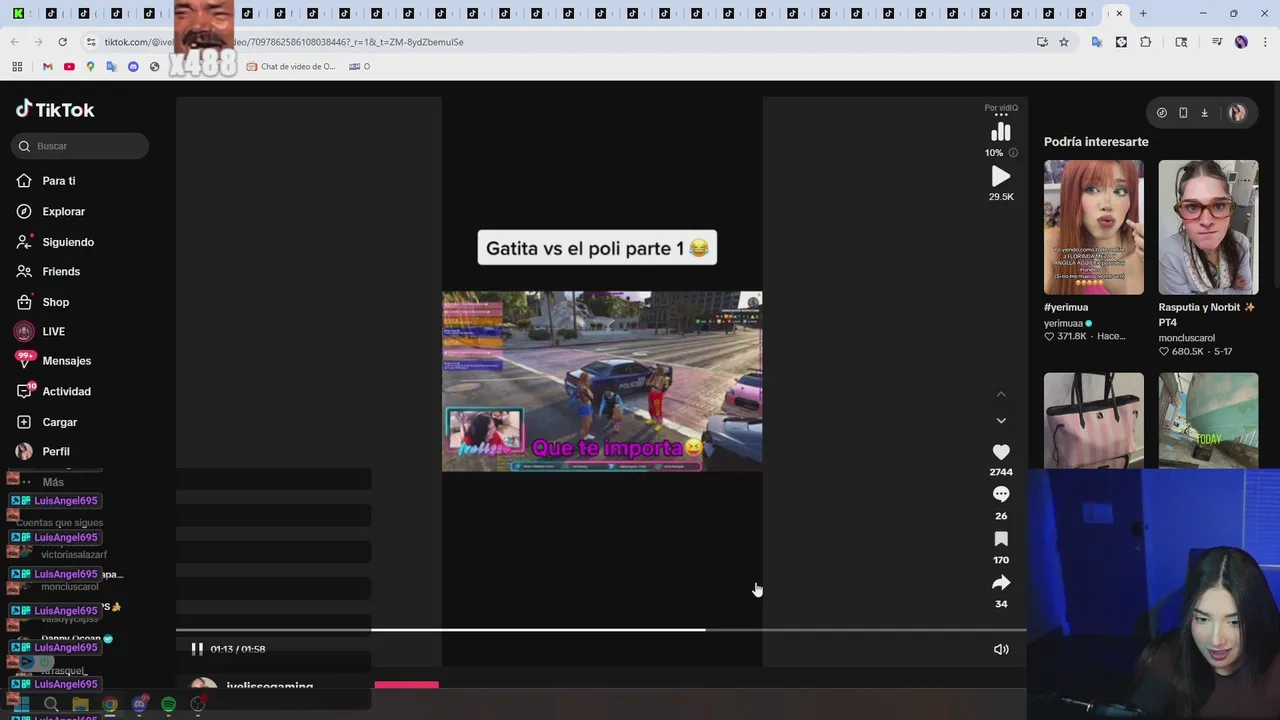Image resolution: width=1280 pixels, height=720 pixels.
Task: Go back in Chrome browser
Action: click(14, 42)
